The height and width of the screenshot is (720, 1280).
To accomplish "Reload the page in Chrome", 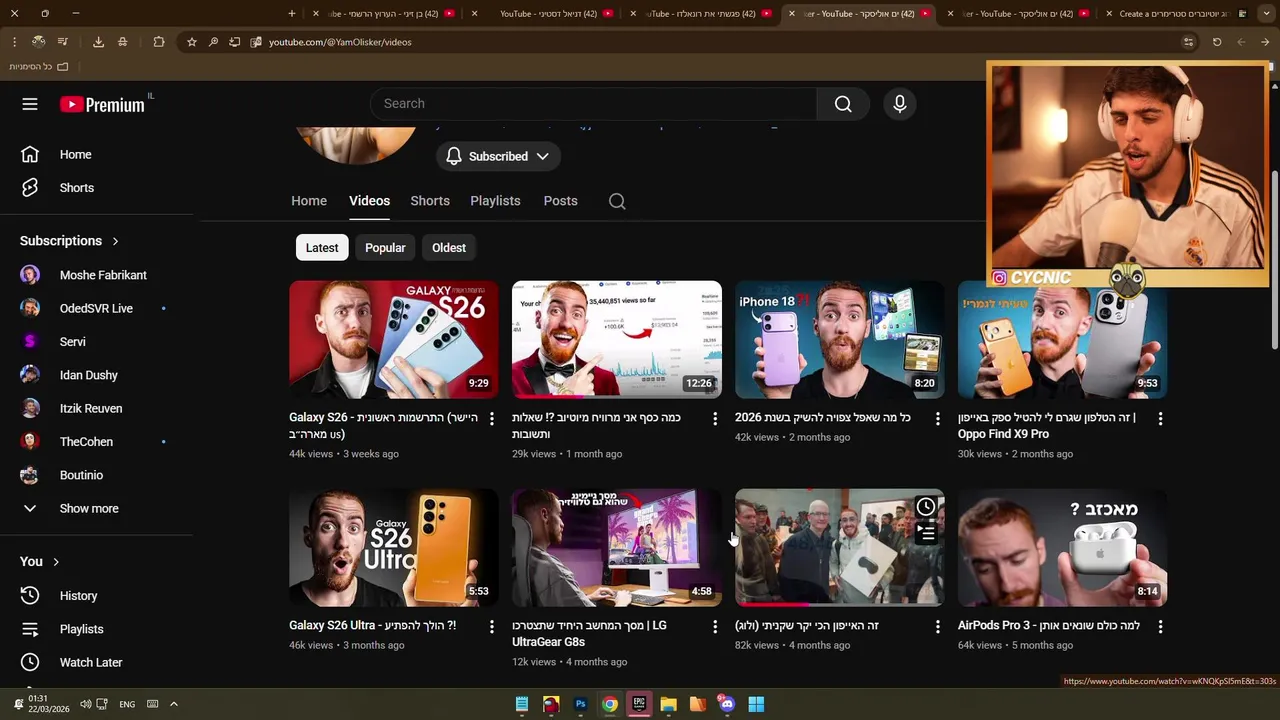I will 1217,42.
